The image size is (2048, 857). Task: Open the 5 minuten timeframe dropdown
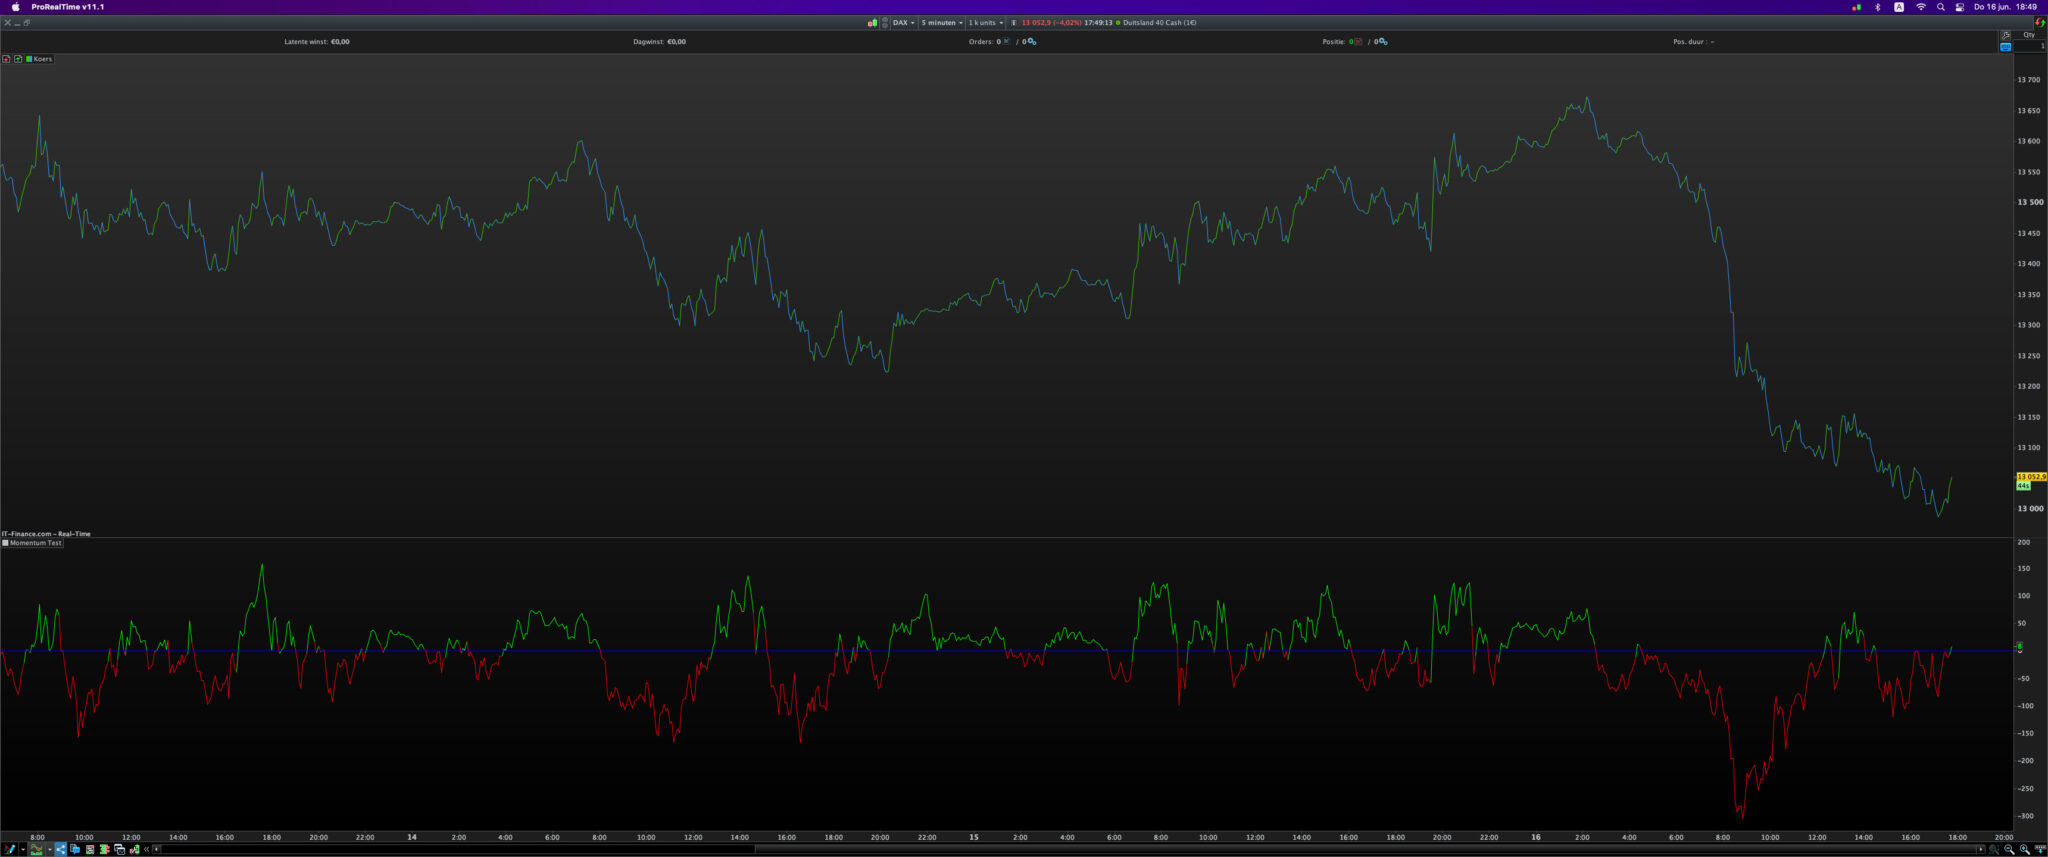click(941, 22)
